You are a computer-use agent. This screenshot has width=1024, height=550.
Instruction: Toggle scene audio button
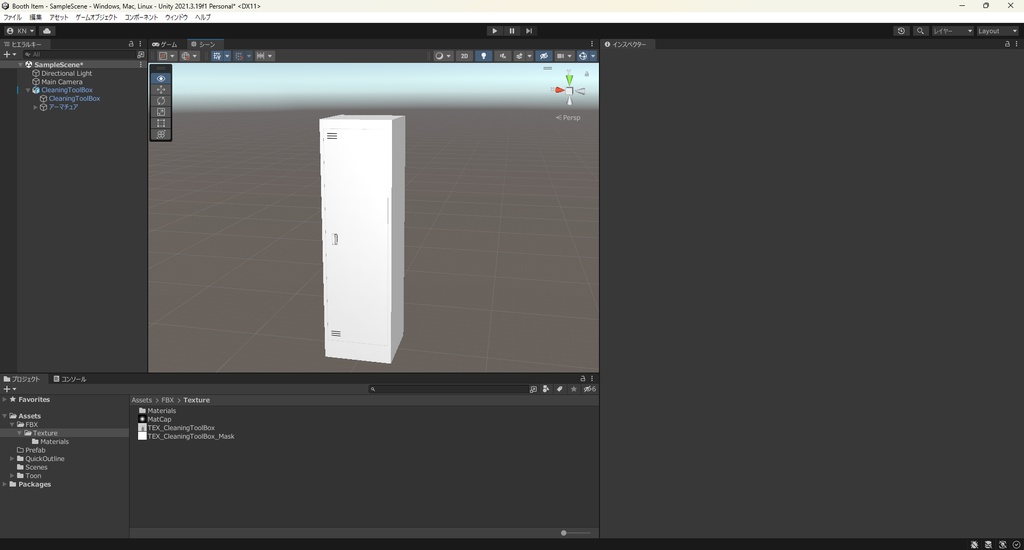tap(502, 56)
